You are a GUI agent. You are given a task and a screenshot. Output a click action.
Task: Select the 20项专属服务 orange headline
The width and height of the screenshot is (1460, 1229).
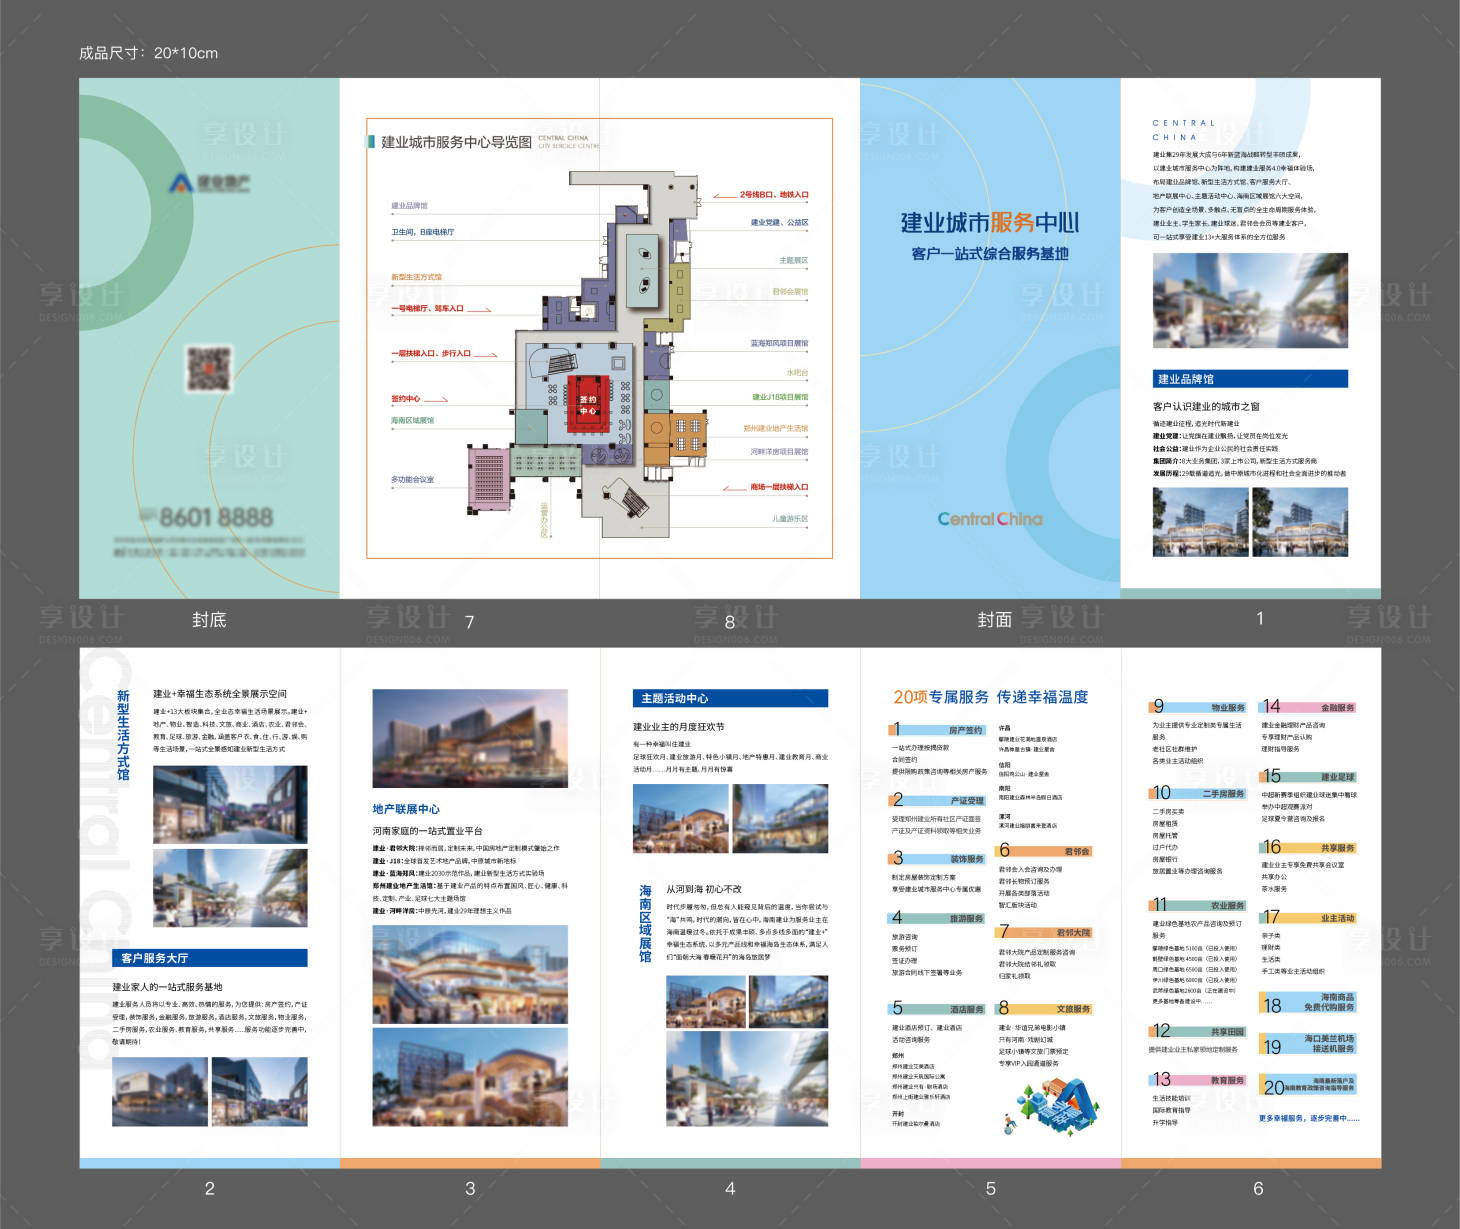[x=941, y=697]
